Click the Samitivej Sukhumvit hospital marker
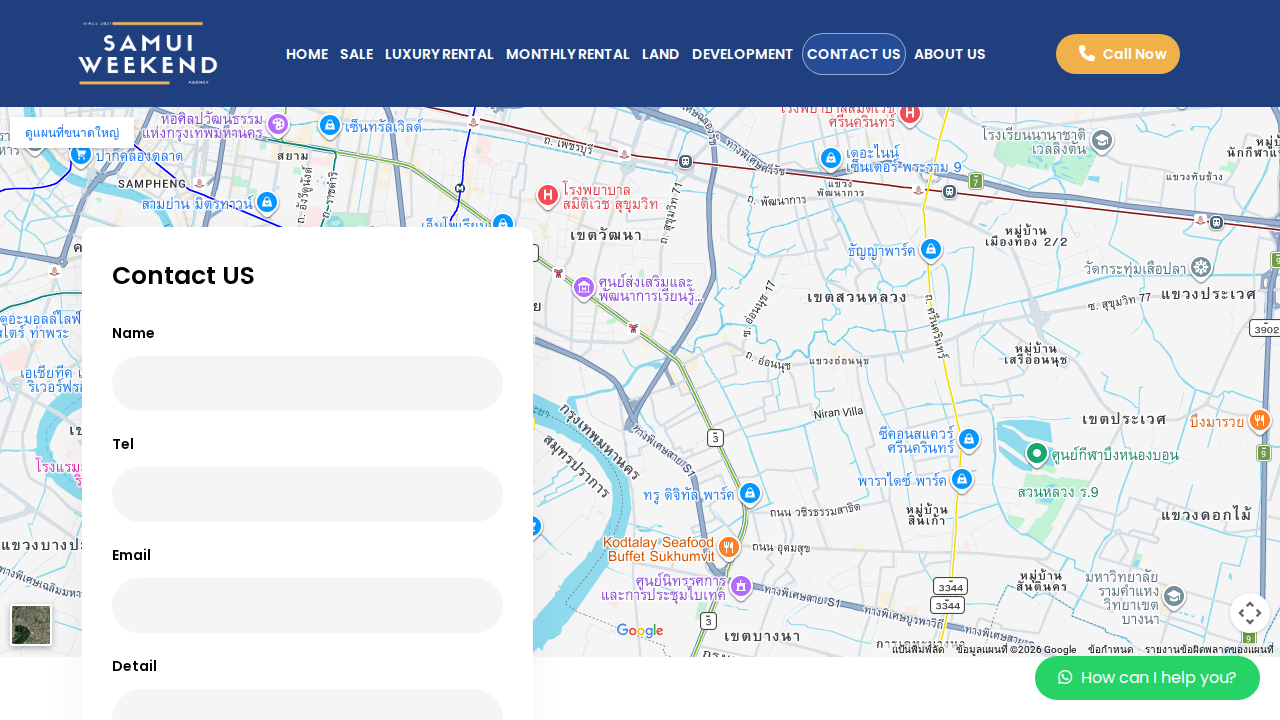 548,195
